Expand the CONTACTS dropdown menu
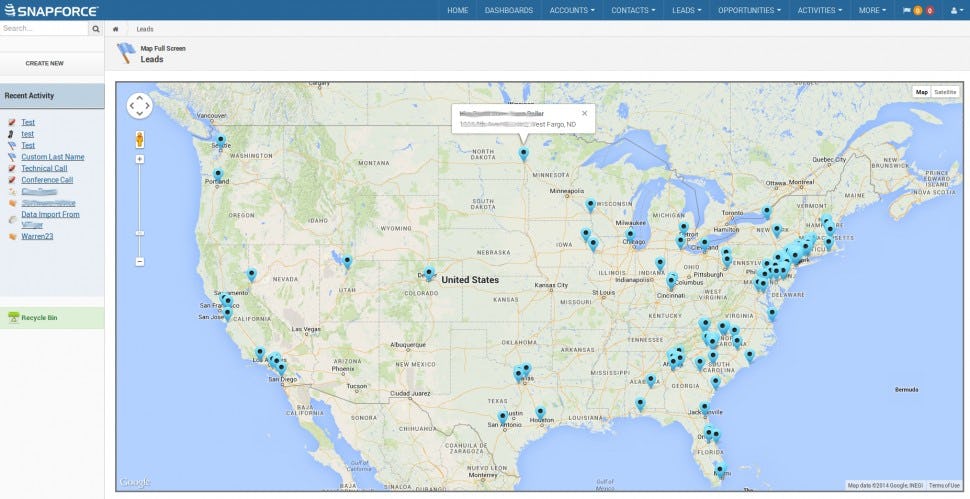 tap(633, 11)
